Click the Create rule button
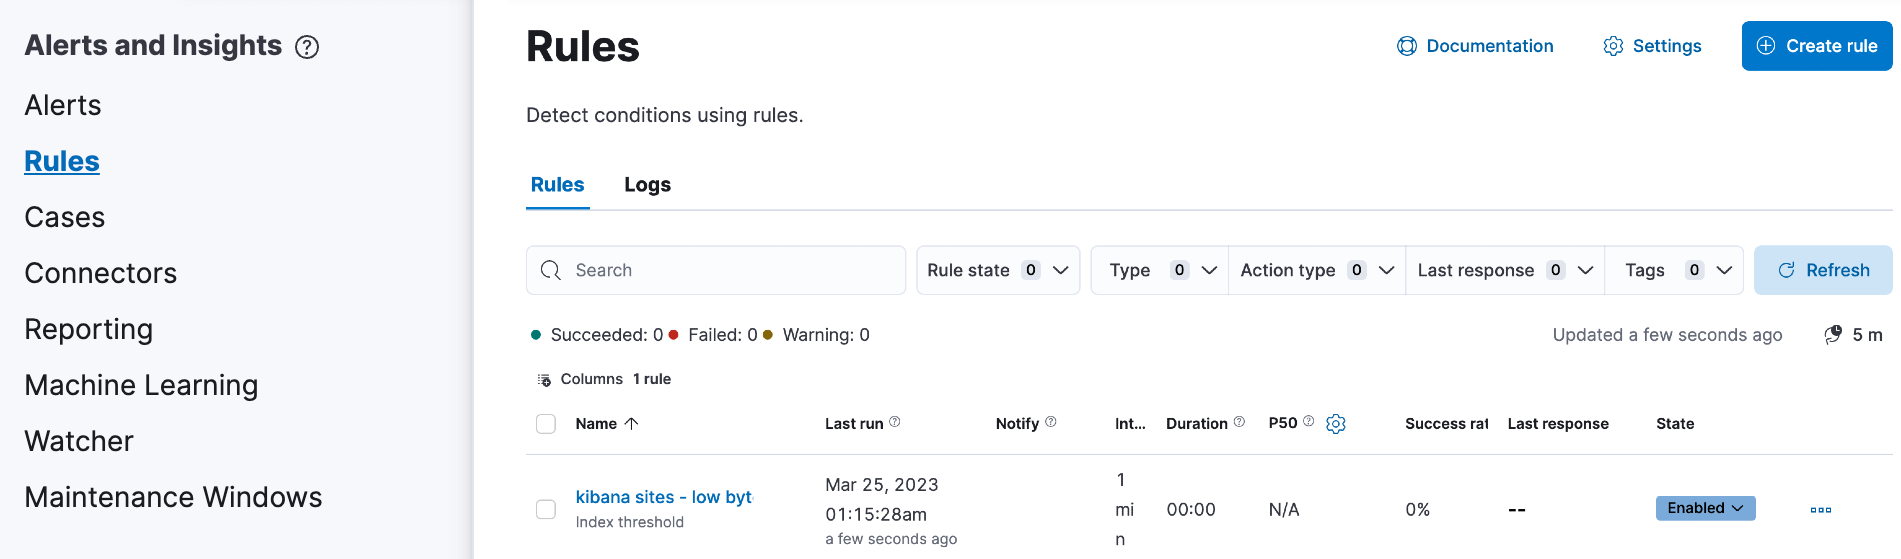 click(1816, 46)
